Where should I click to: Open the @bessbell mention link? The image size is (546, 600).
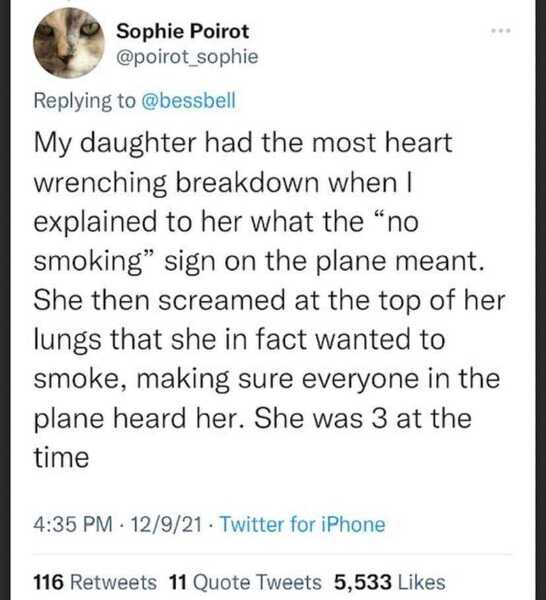pos(189,100)
